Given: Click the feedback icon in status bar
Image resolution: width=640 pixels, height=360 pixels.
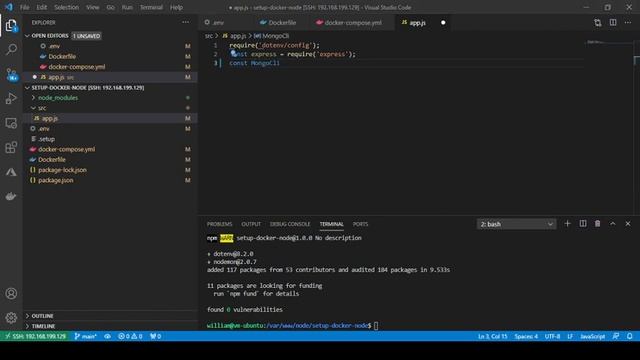Looking at the screenshot, I should click(616, 336).
